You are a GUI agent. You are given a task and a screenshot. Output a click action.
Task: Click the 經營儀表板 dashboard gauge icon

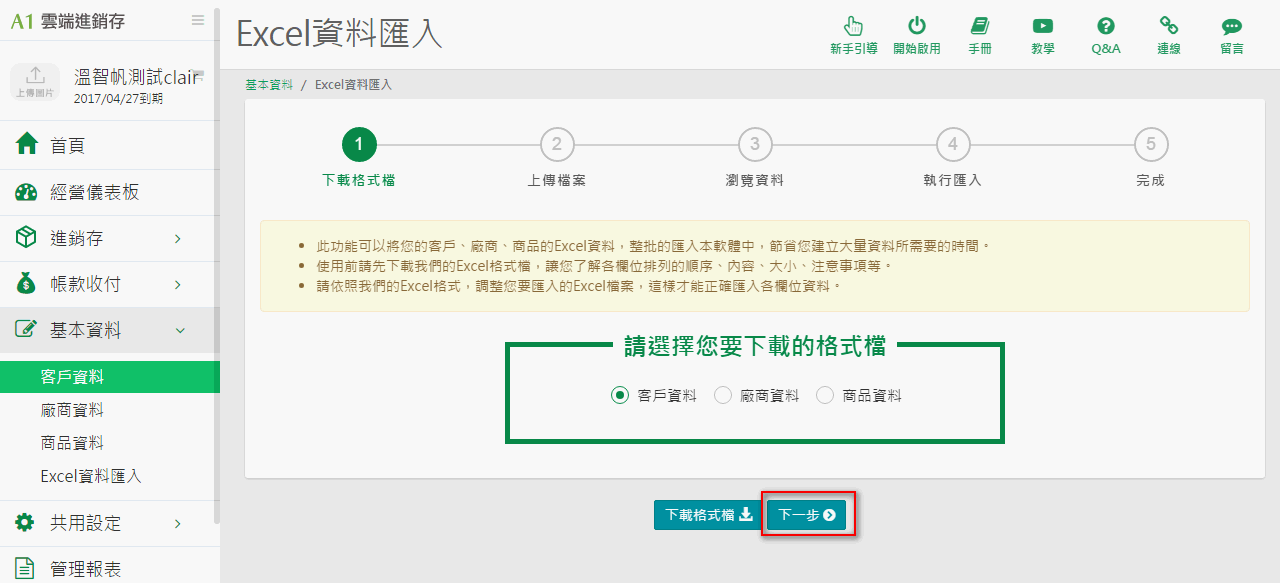(x=27, y=192)
